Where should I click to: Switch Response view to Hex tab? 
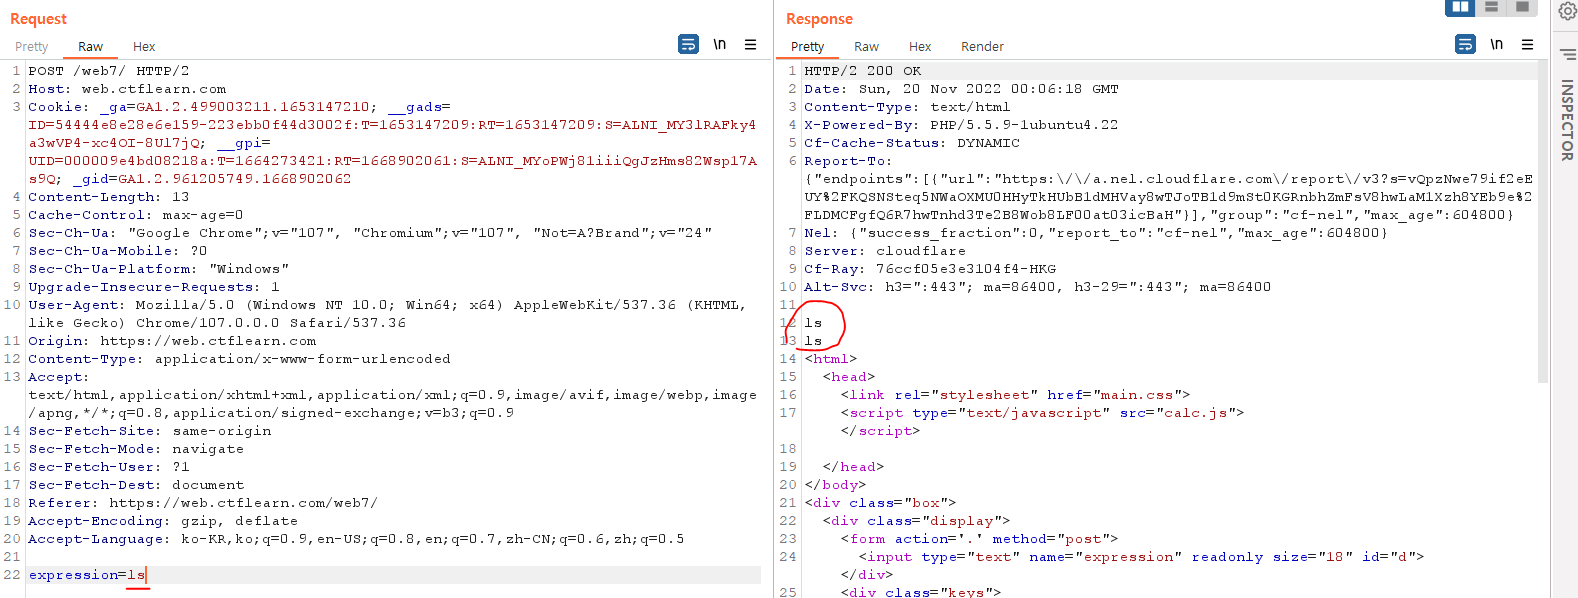(x=920, y=47)
